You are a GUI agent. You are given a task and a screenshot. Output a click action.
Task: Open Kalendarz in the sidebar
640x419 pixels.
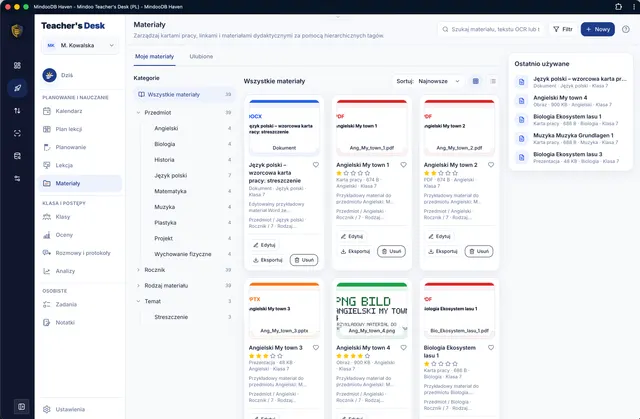click(x=80, y=111)
